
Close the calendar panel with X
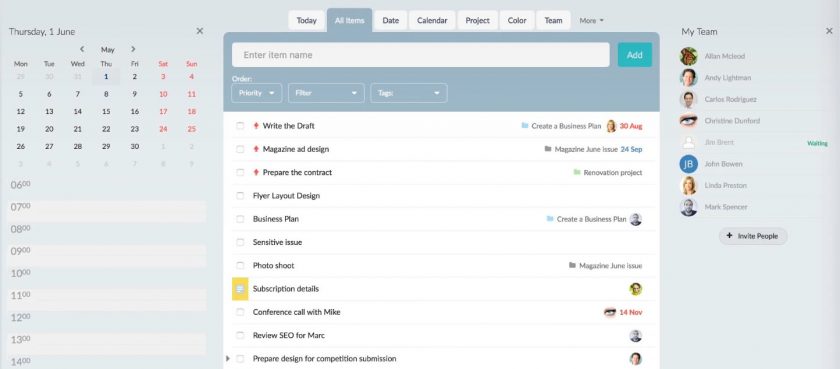click(x=200, y=31)
